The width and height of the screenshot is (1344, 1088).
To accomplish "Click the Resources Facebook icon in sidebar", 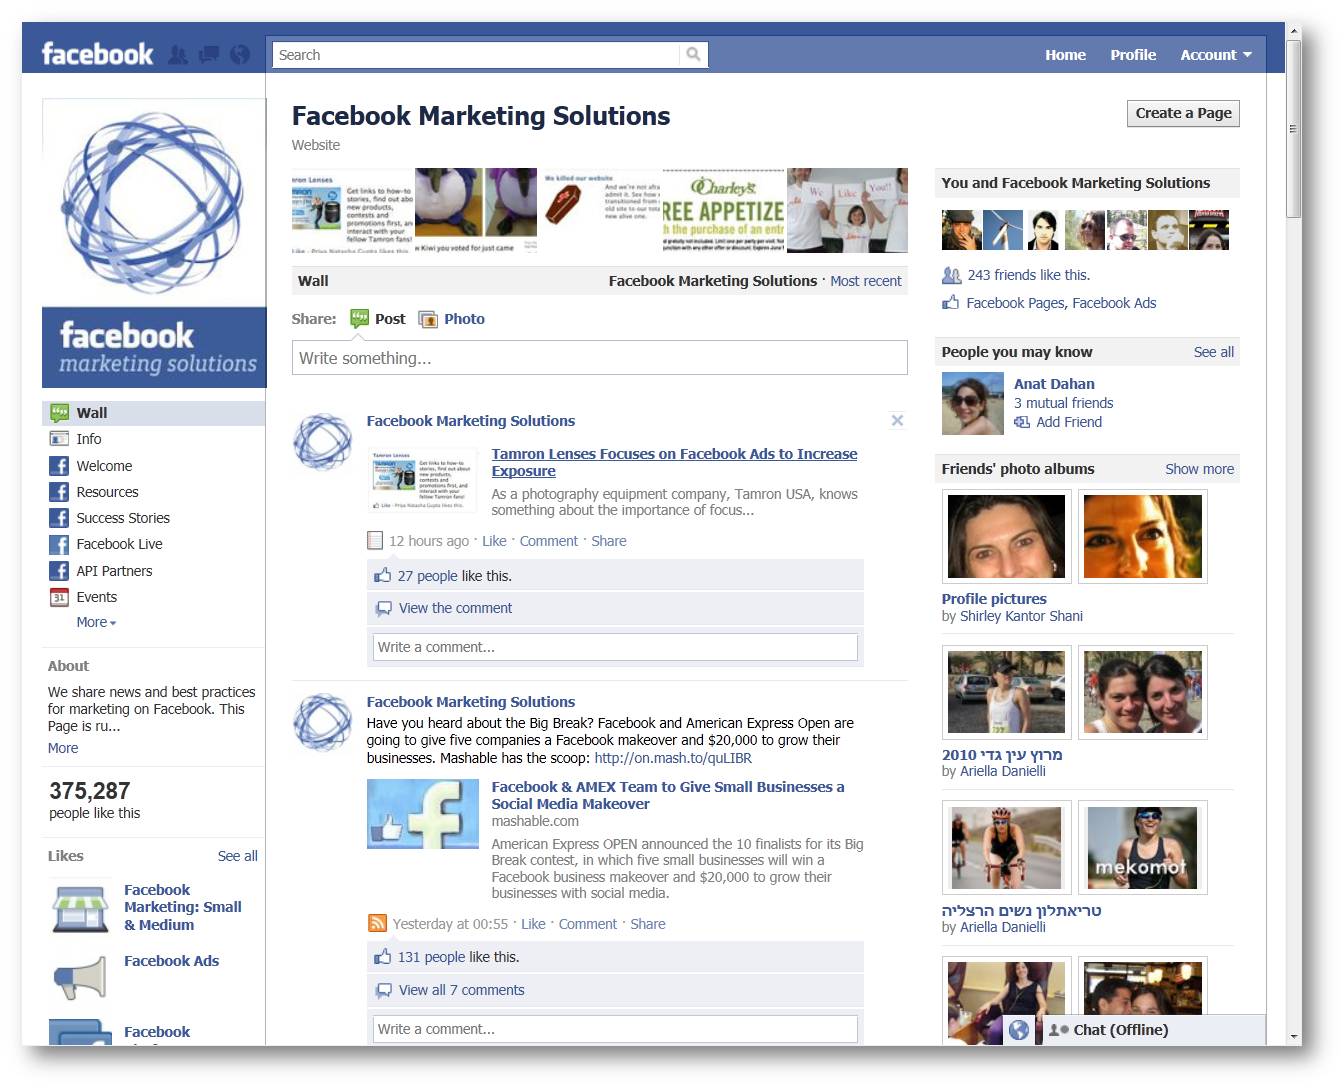I will 59,492.
